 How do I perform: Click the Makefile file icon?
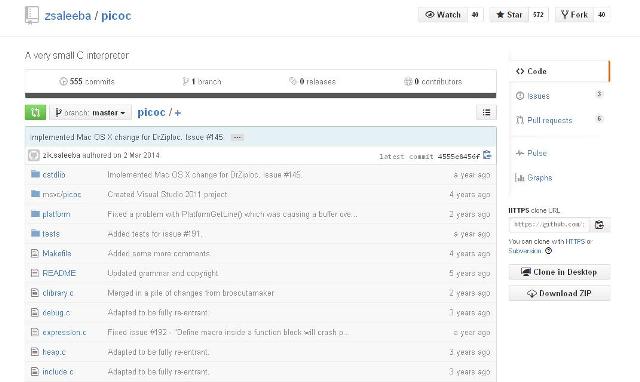click(x=35, y=253)
